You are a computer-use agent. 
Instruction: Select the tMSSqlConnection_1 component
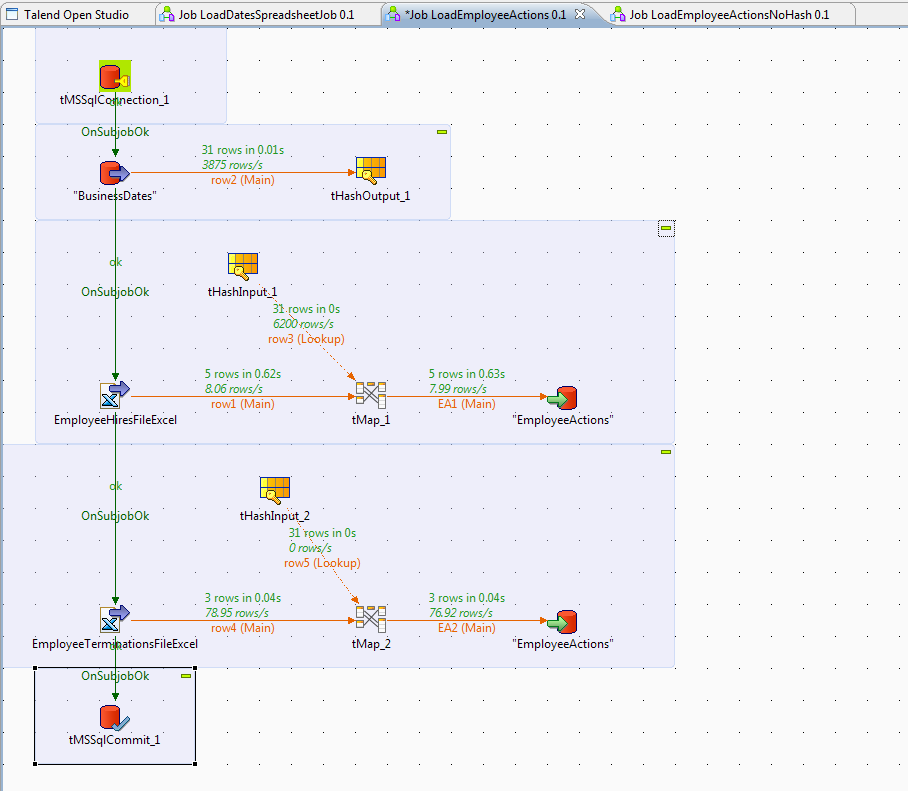113,76
